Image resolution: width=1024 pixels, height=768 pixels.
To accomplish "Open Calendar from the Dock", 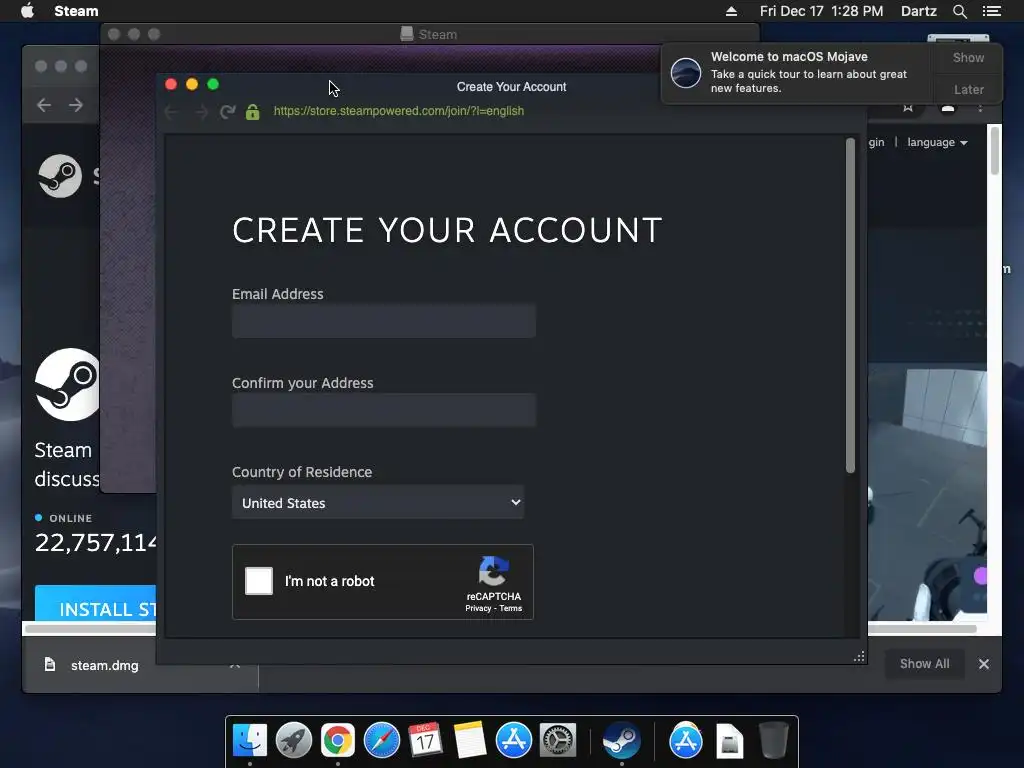I will (x=425, y=740).
